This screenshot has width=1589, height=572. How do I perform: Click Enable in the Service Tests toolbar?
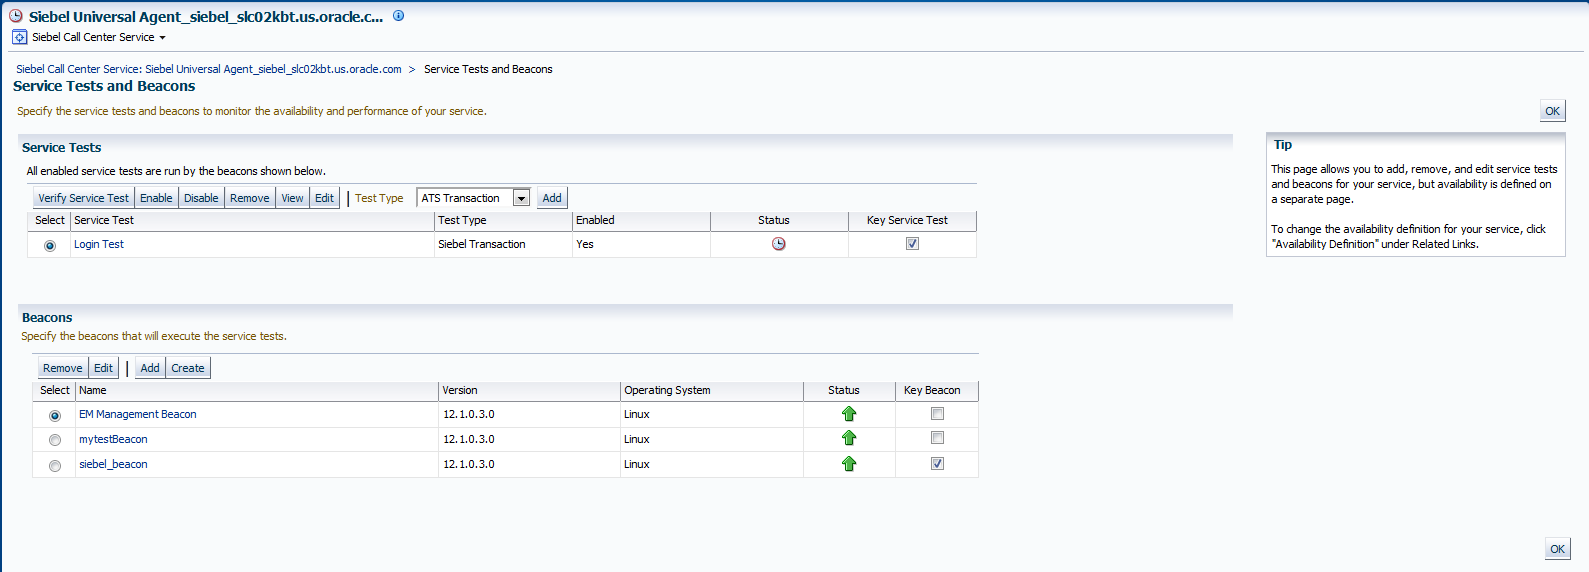156,198
